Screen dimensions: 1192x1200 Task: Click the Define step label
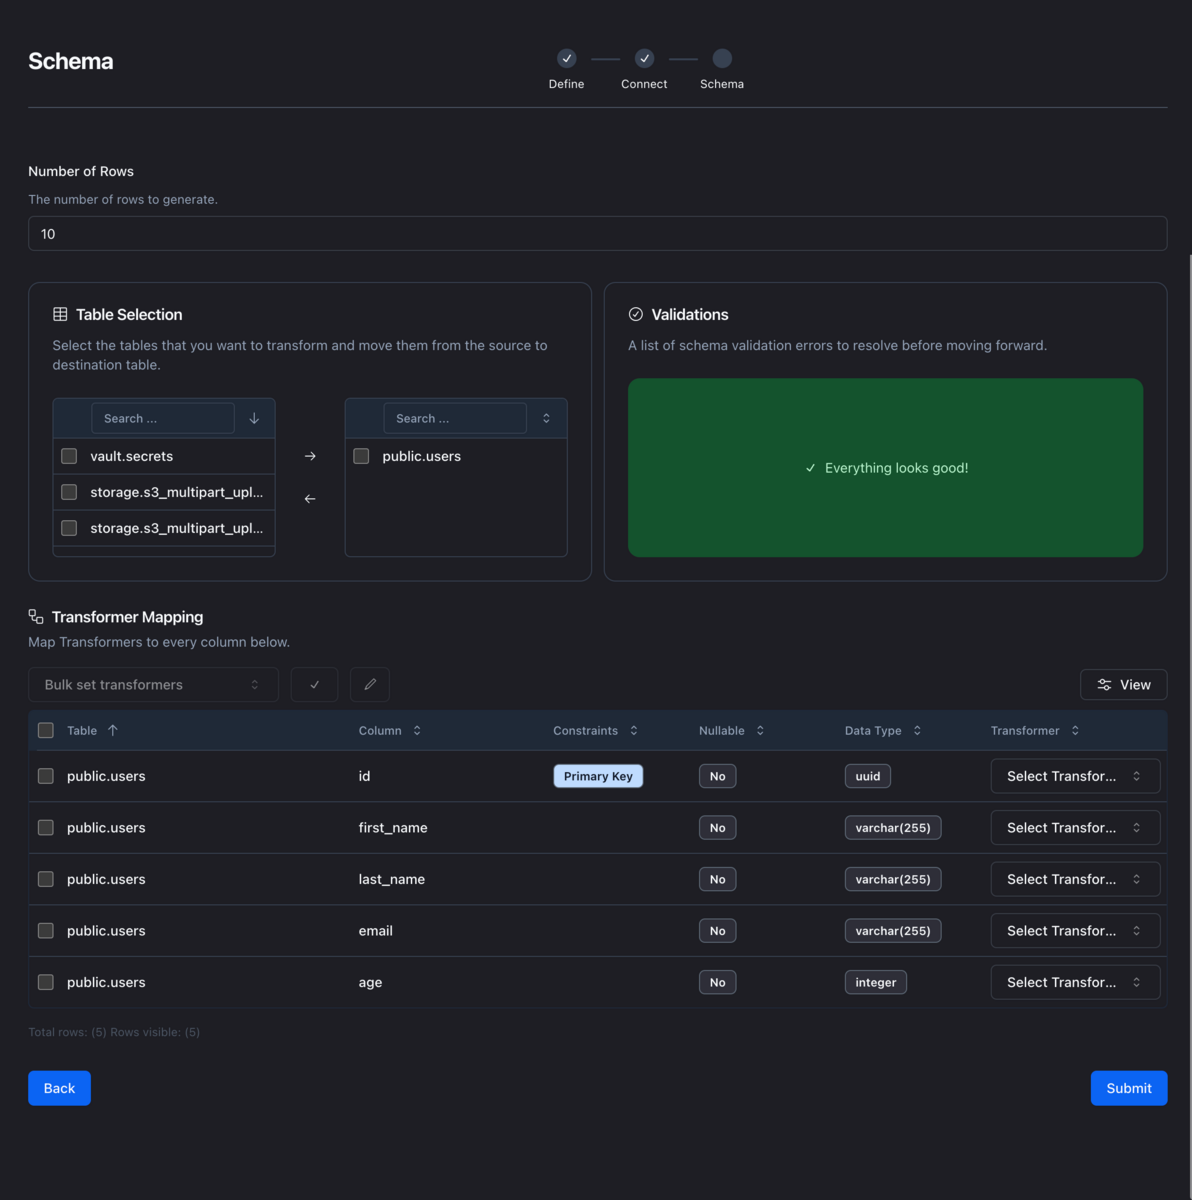[x=567, y=84]
